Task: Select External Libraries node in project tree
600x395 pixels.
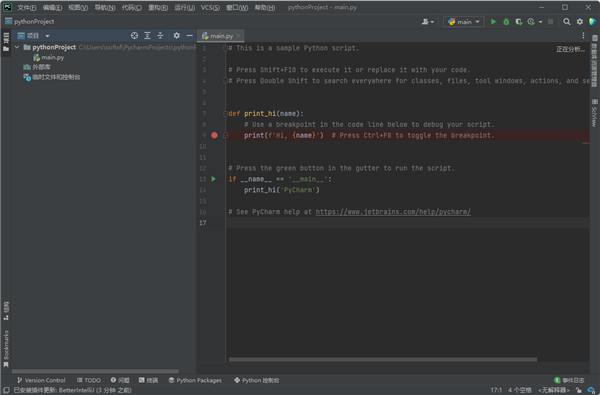Action: point(37,67)
